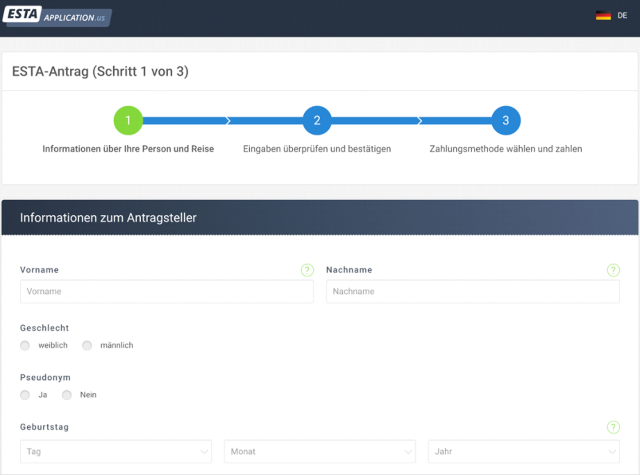Screen dimensions: 640x475
Task: Select the männlich radio button
Action: coord(87,345)
